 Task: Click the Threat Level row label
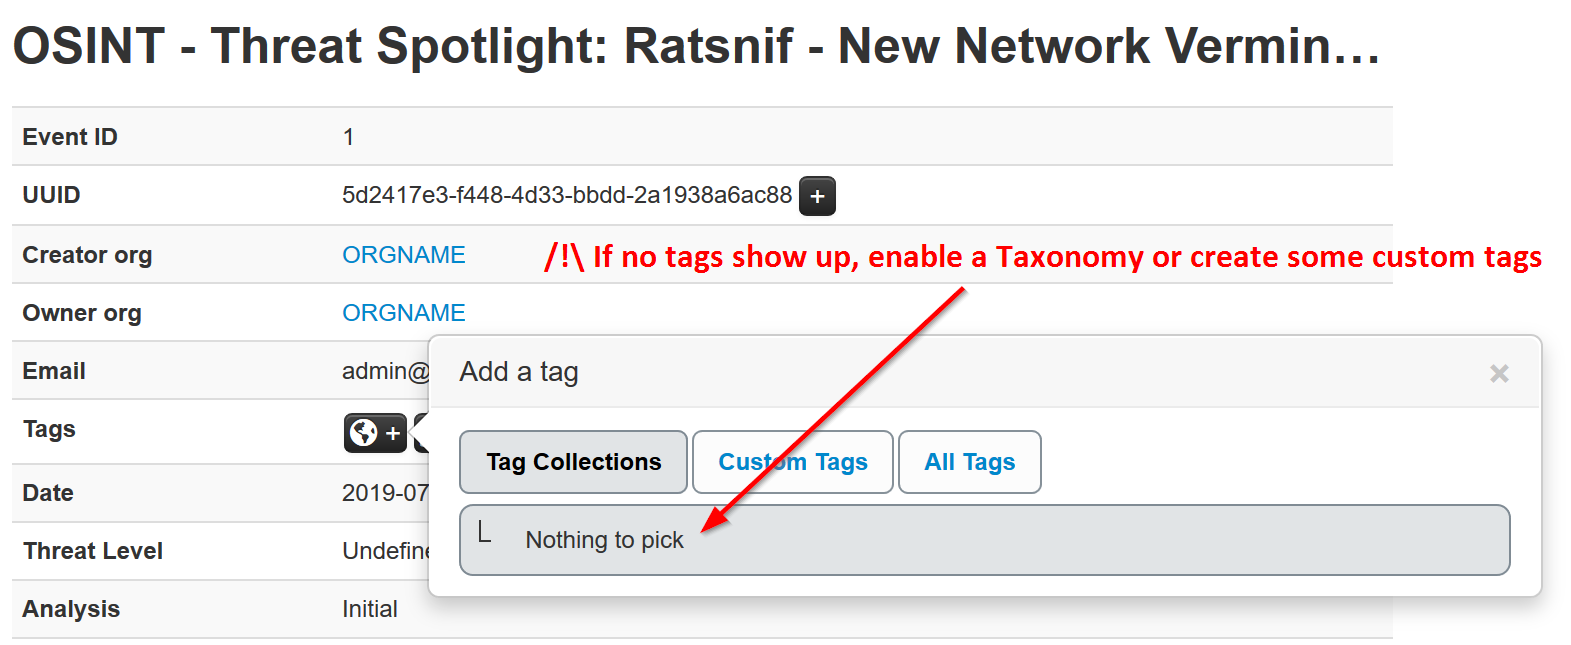(x=92, y=551)
